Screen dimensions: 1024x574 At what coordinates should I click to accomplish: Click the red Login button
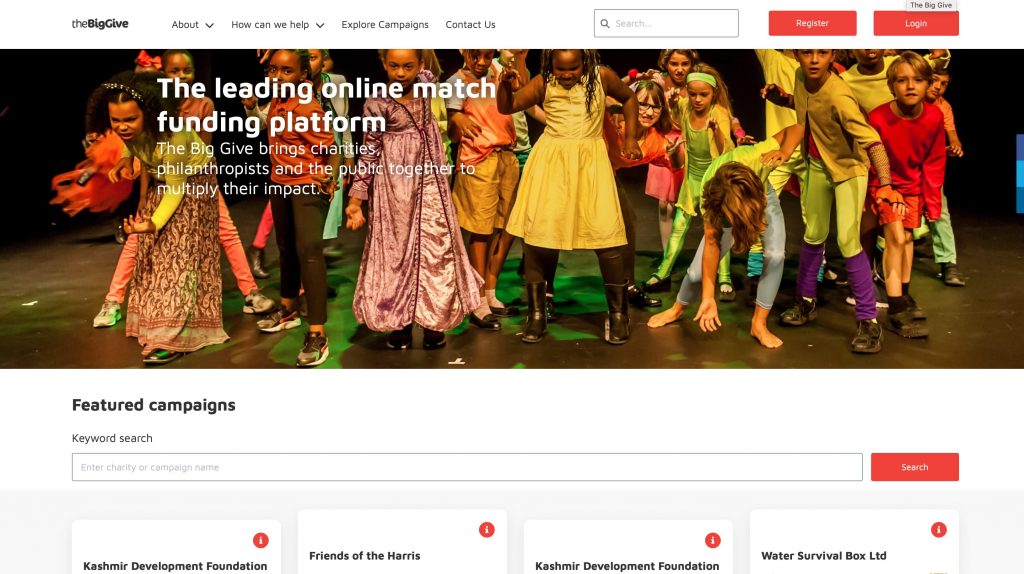tap(916, 23)
